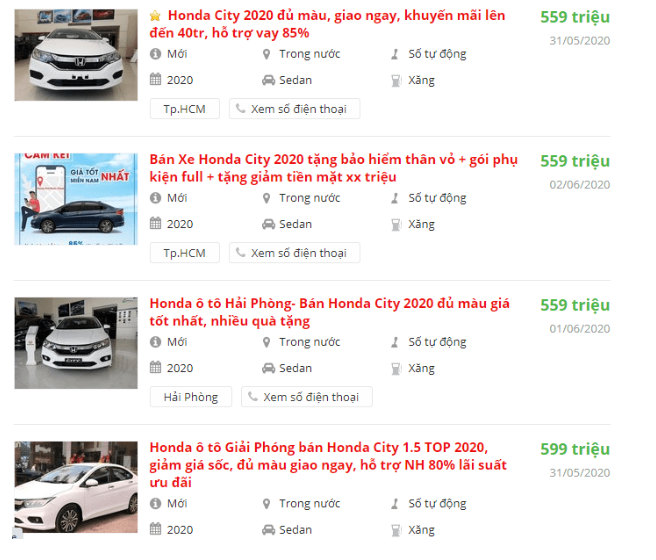
Task: Open listing 'Honda City 2020 đủ màu, giao ngay'
Action: point(328,24)
